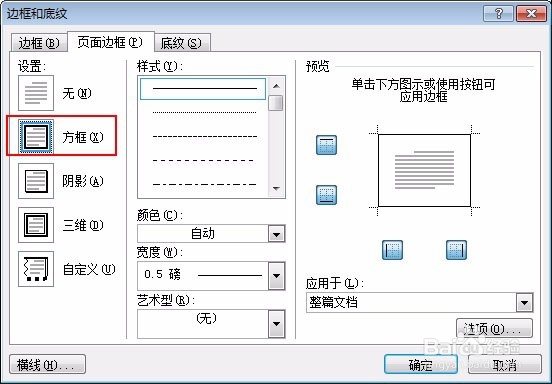Click the style list scroll down arrow
This screenshot has height=384, width=552.
(x=276, y=189)
